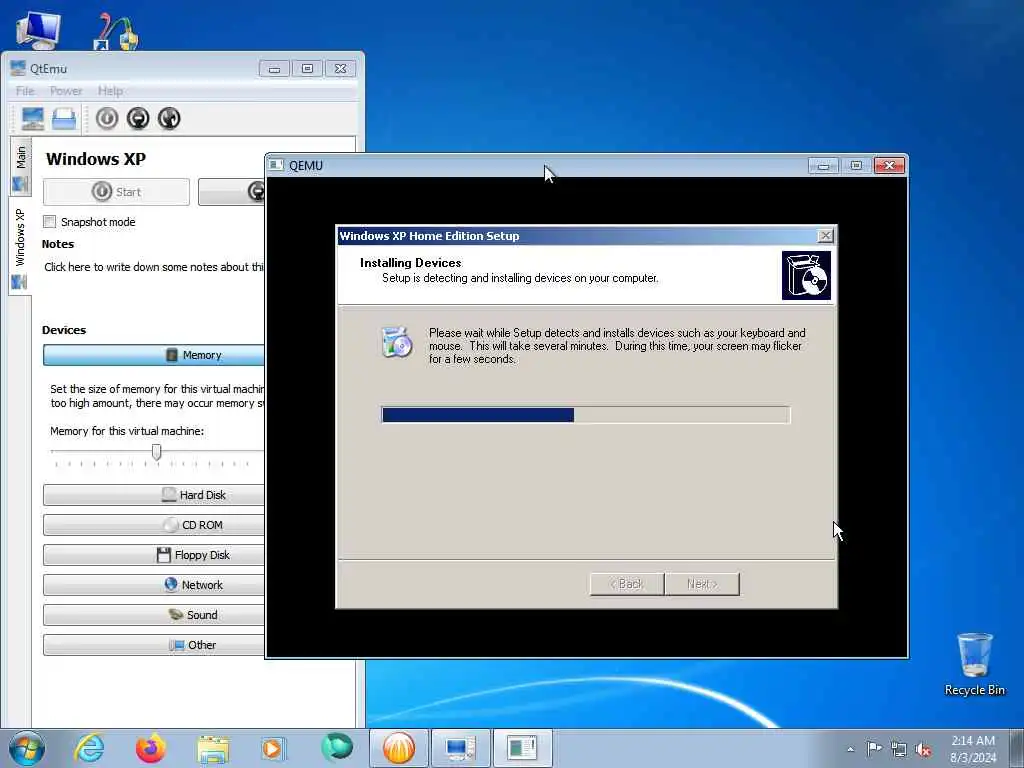Click the monitor taskbar button
Screen dimensions: 1024x768
[460, 748]
